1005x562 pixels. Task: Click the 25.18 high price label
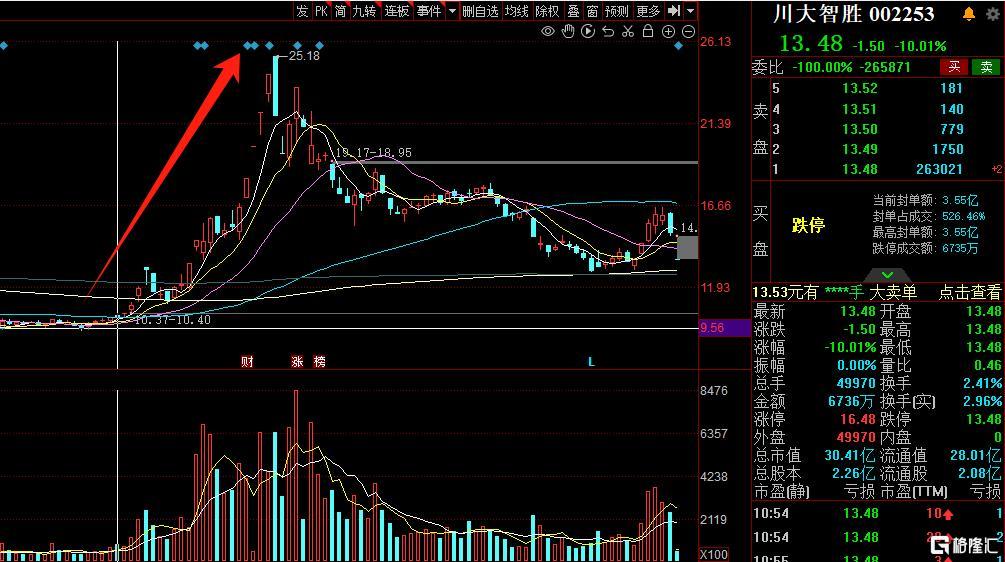(x=304, y=56)
